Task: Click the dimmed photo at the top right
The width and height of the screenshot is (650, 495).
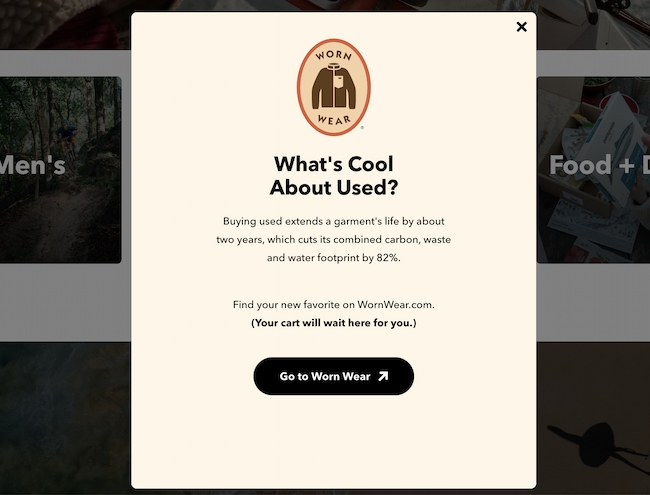Action: (x=593, y=24)
